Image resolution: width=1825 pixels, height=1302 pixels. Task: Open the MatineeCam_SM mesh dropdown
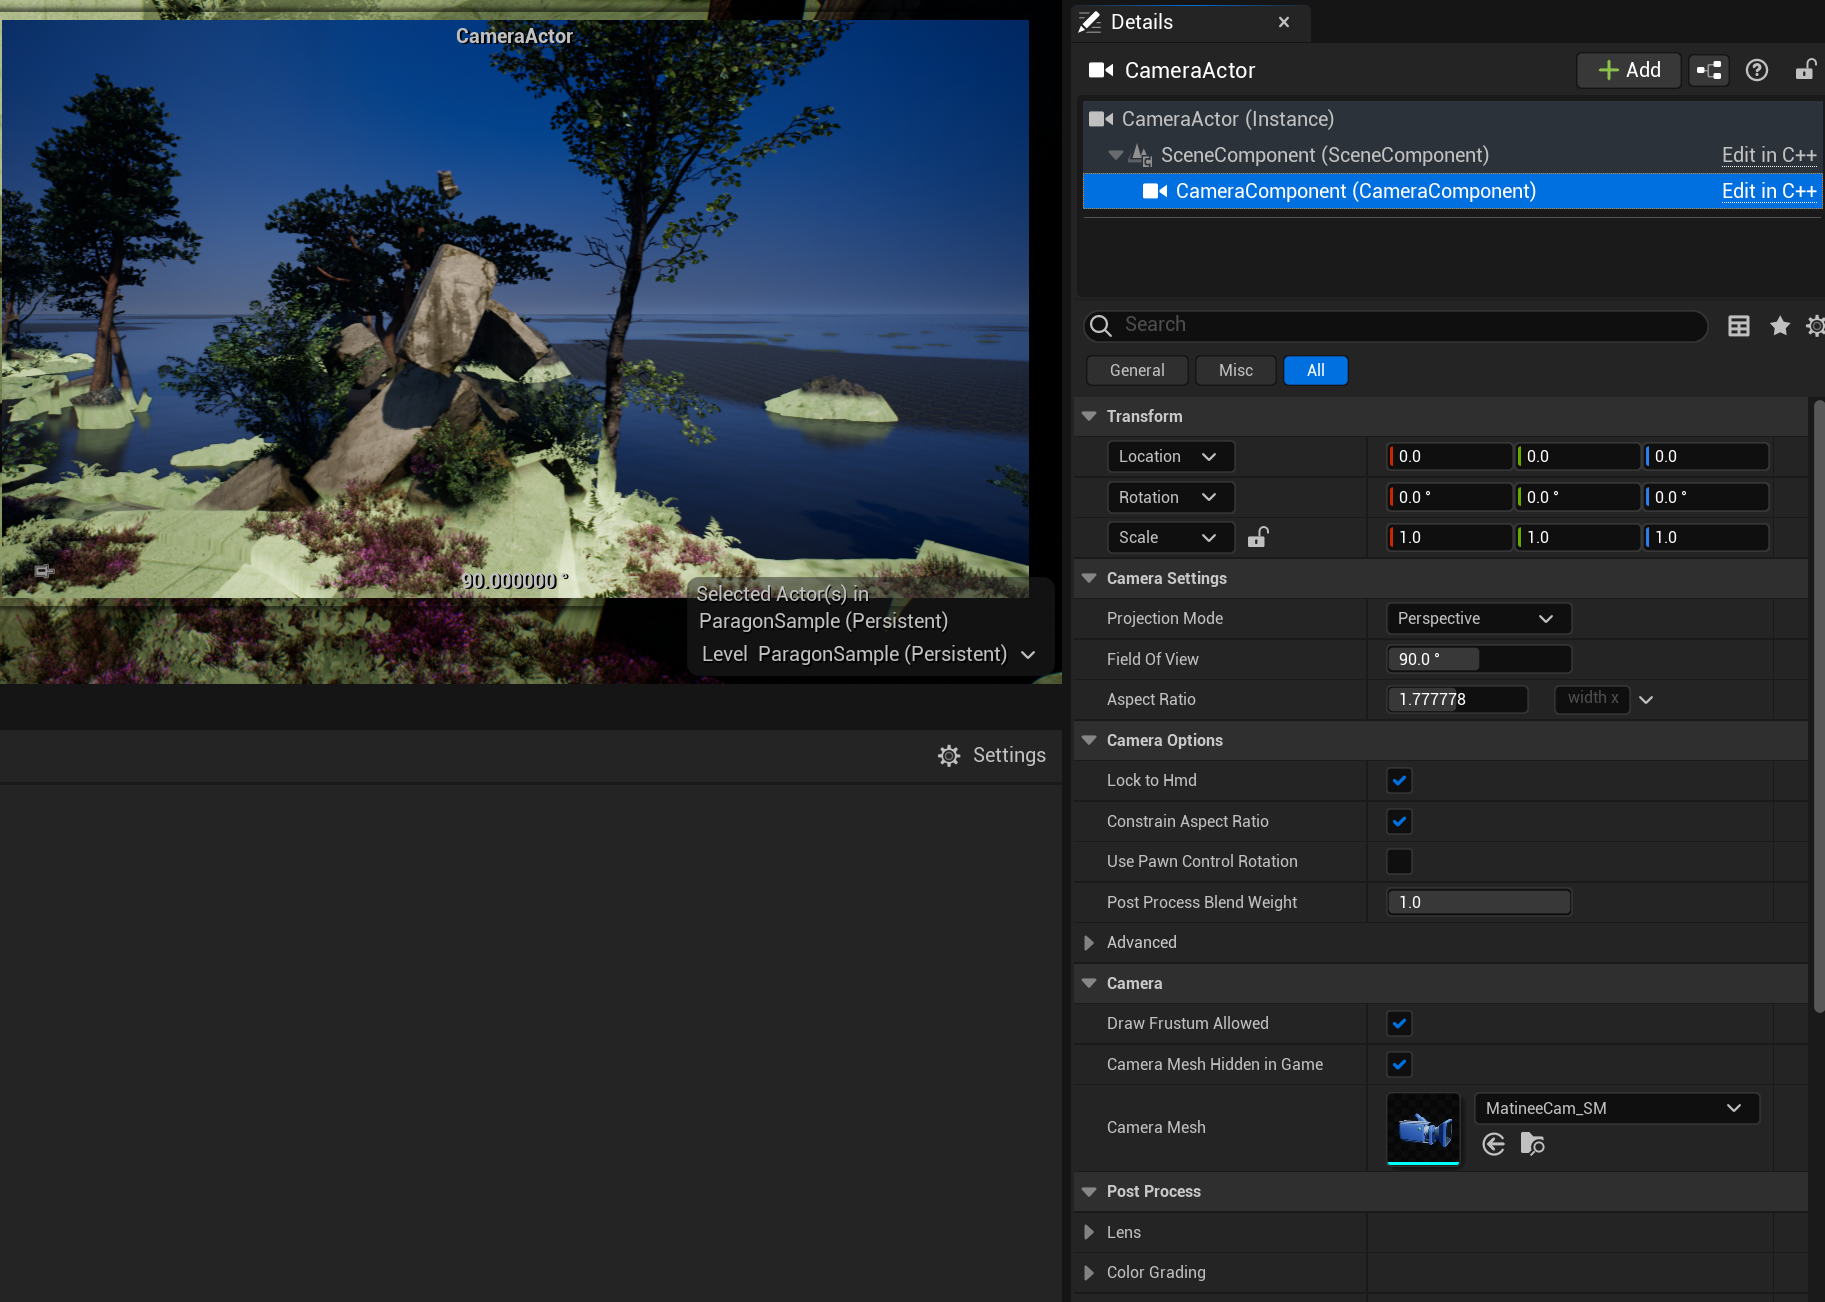click(1615, 1108)
